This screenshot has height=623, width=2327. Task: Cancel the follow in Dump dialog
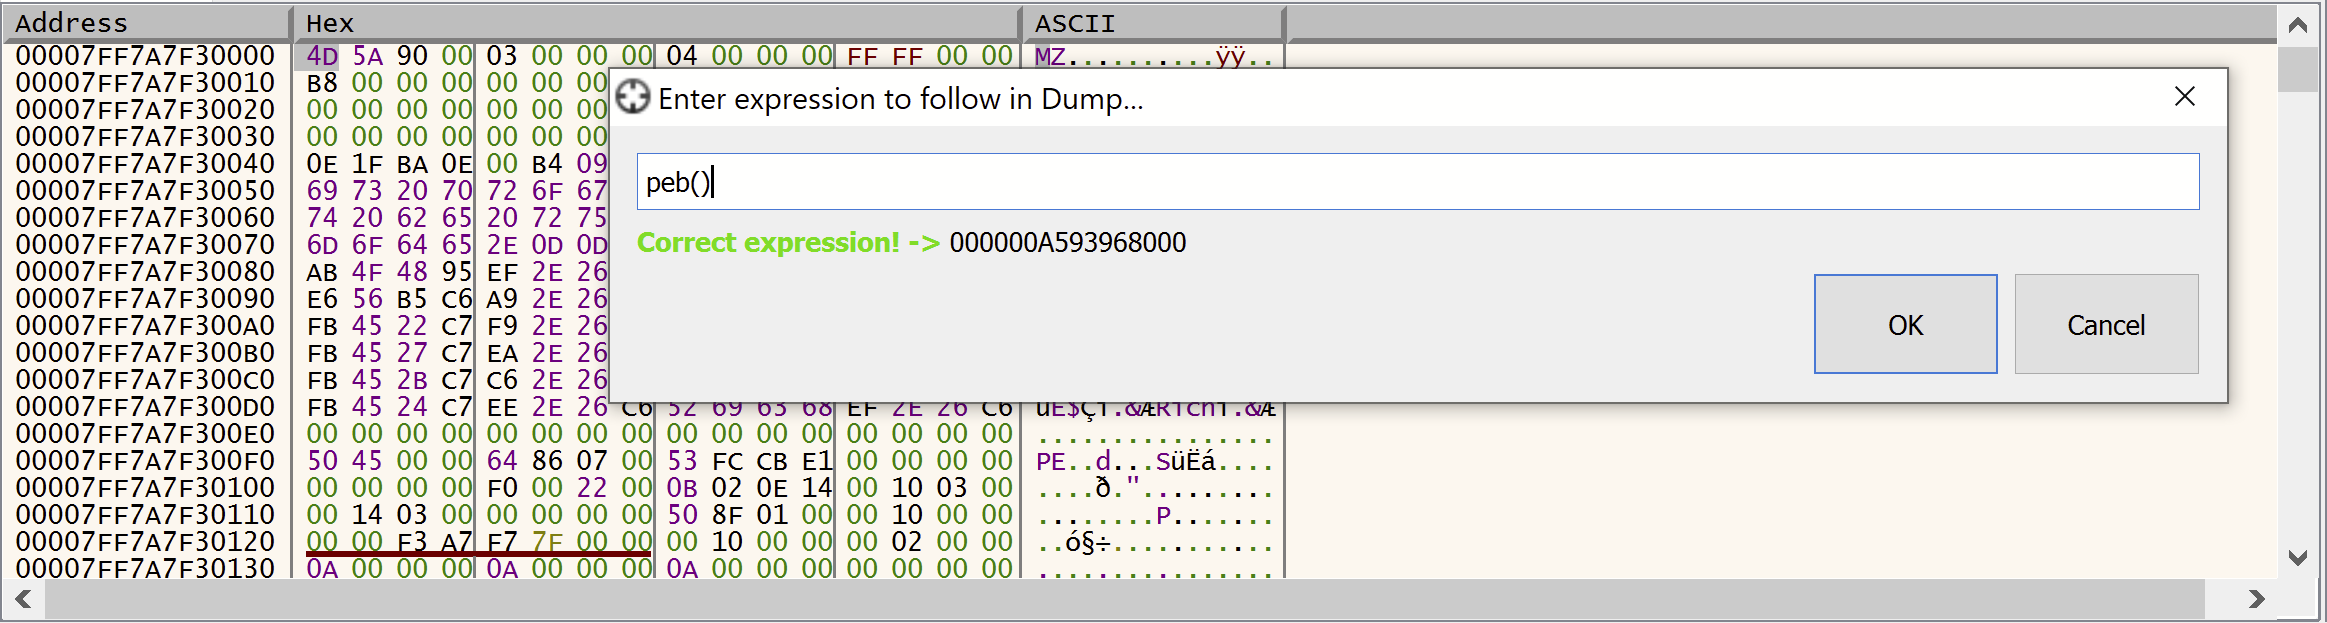pyautogui.click(x=2105, y=324)
